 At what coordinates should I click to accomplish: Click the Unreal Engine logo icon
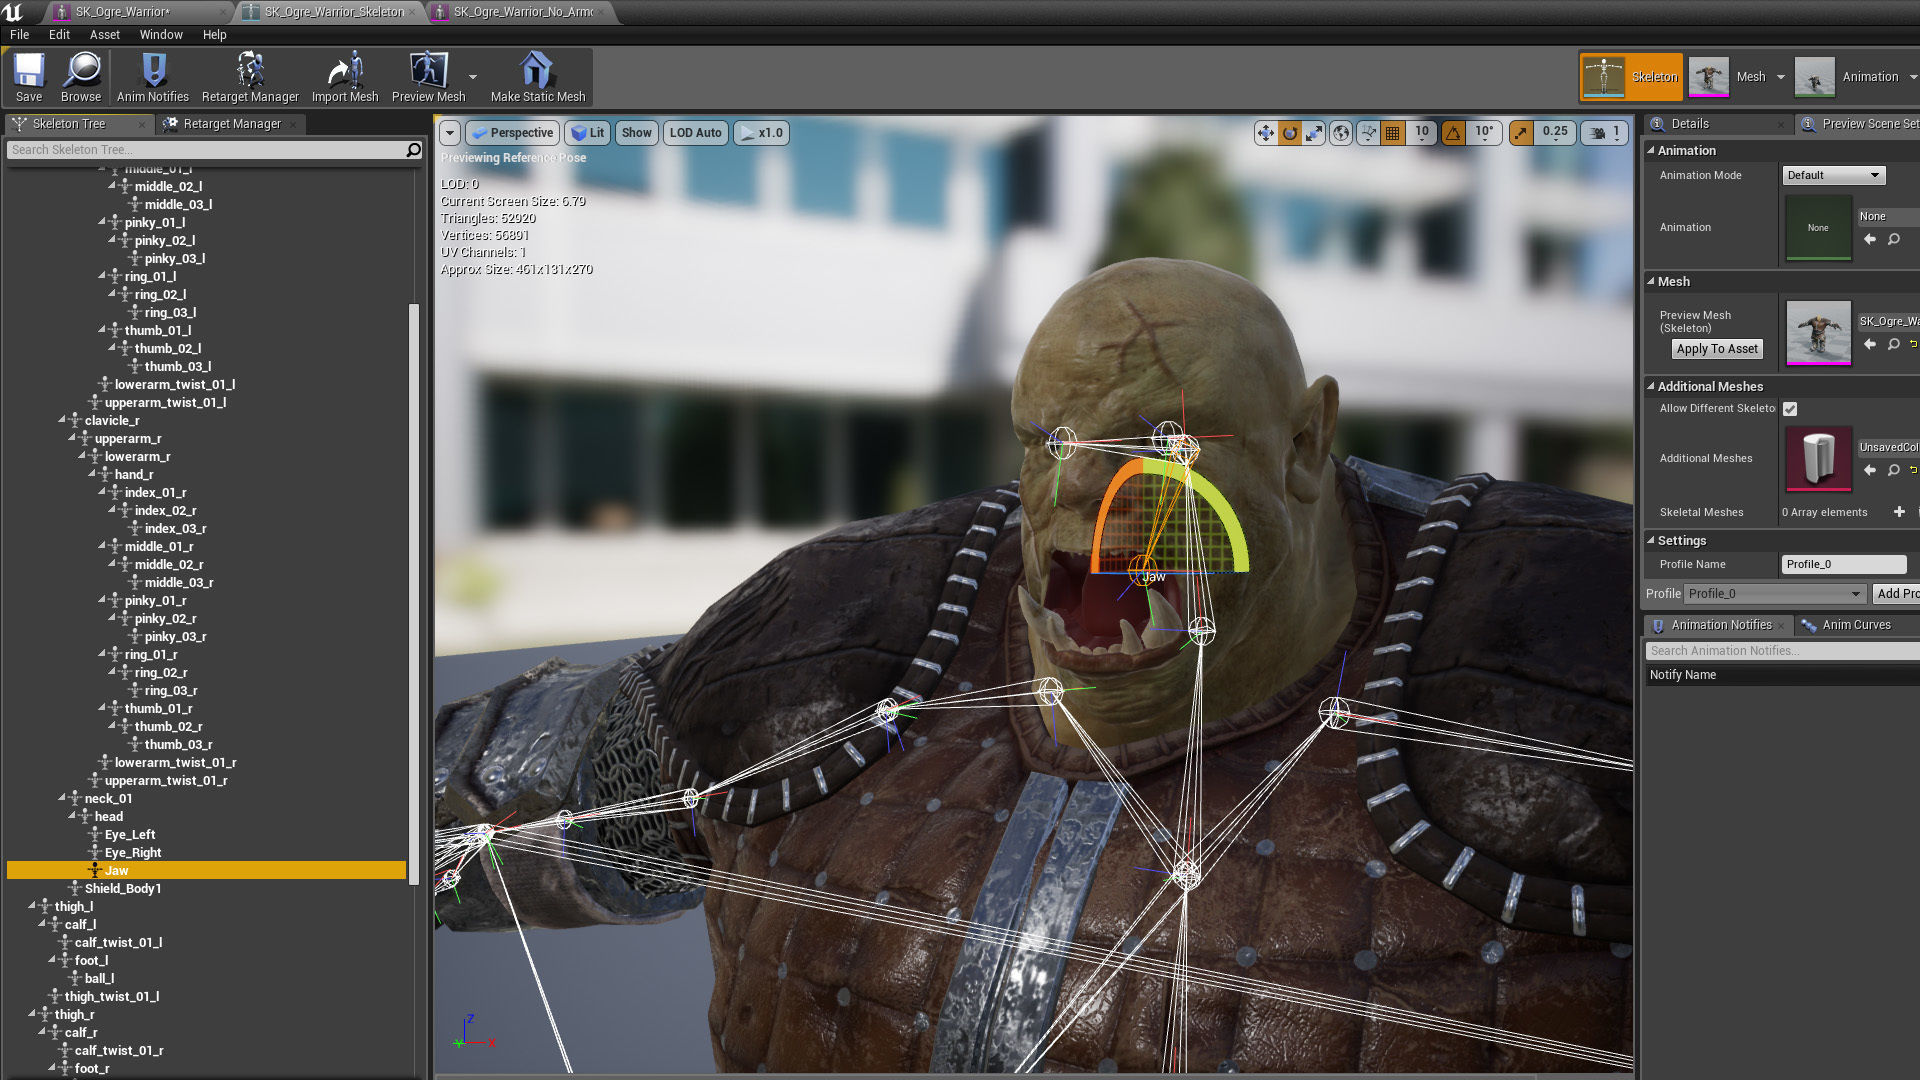[x=14, y=12]
